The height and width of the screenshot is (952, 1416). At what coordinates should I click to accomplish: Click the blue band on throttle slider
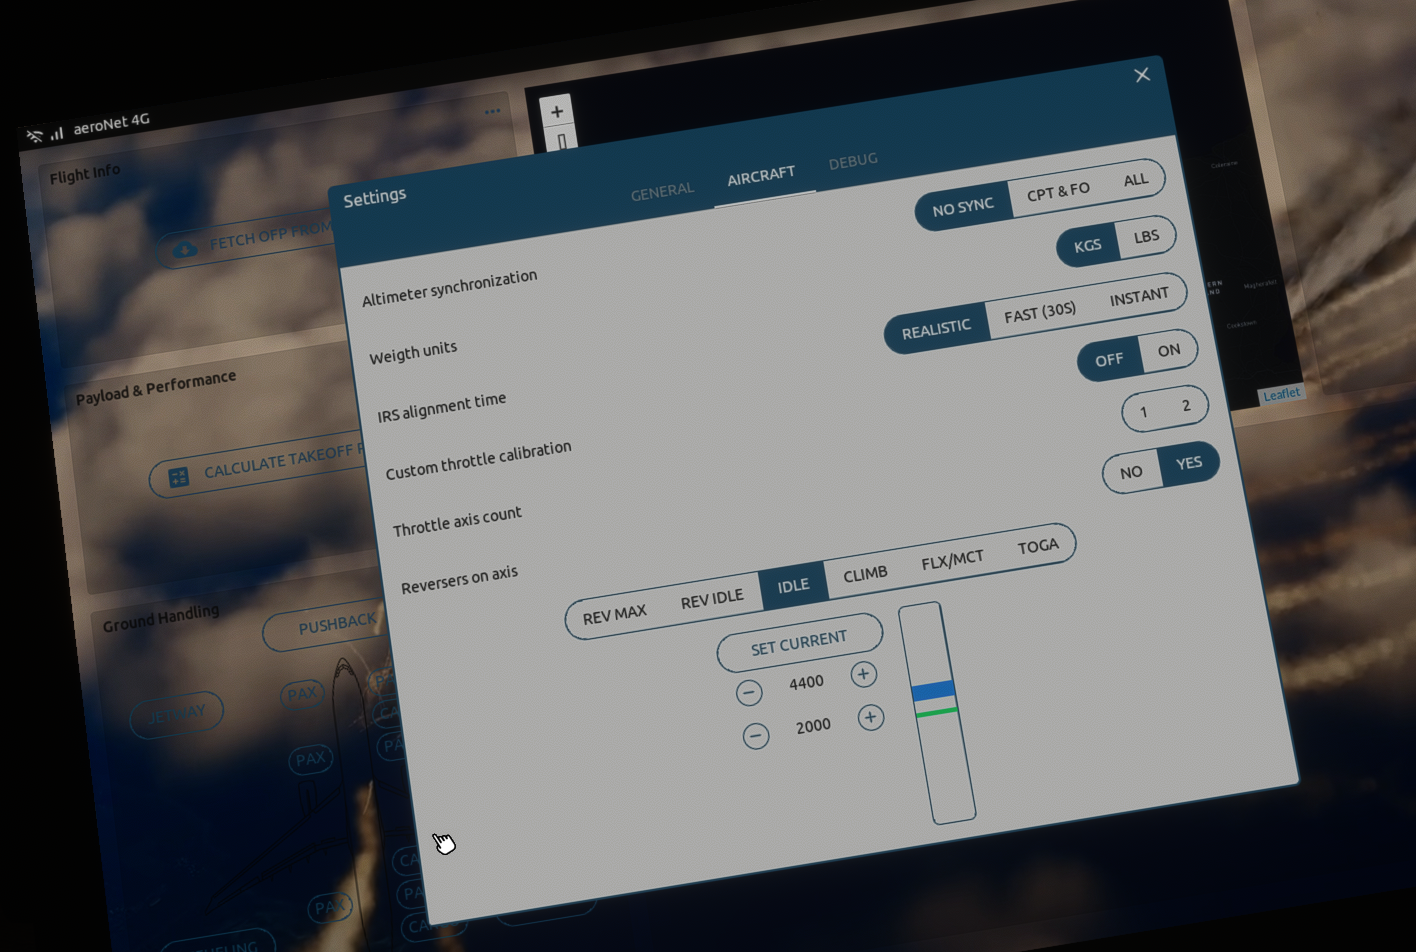[x=933, y=690]
